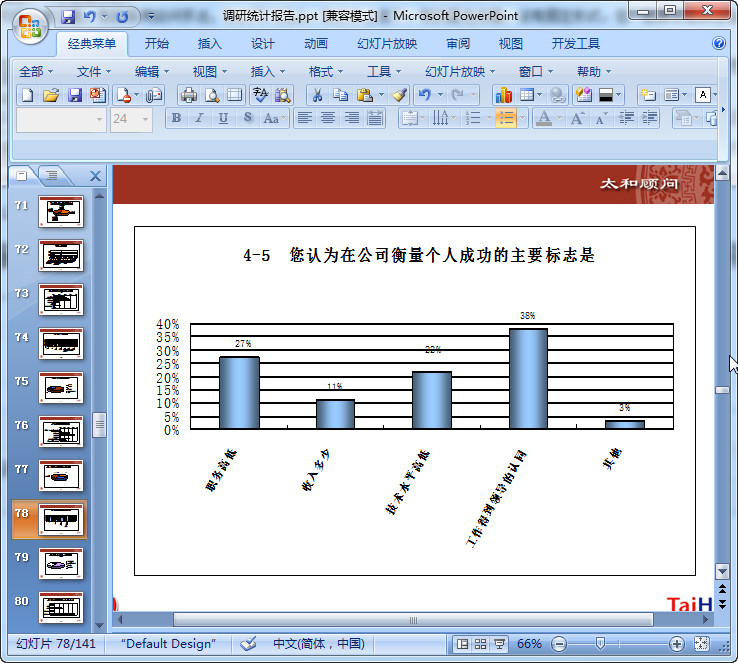The height and width of the screenshot is (663, 738).
Task: Switch to the 设计 ribbon tab
Action: point(262,44)
